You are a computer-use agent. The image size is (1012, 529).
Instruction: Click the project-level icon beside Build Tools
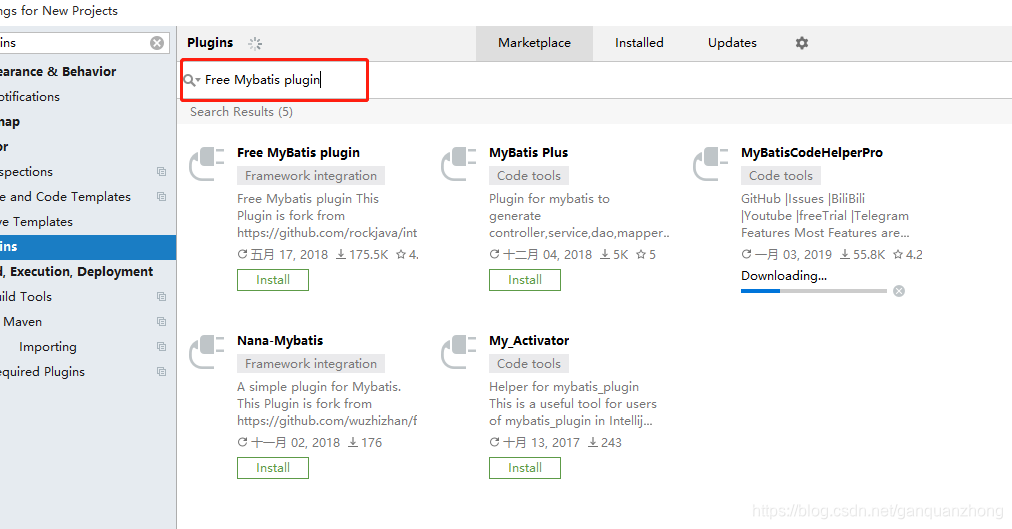[161, 297]
